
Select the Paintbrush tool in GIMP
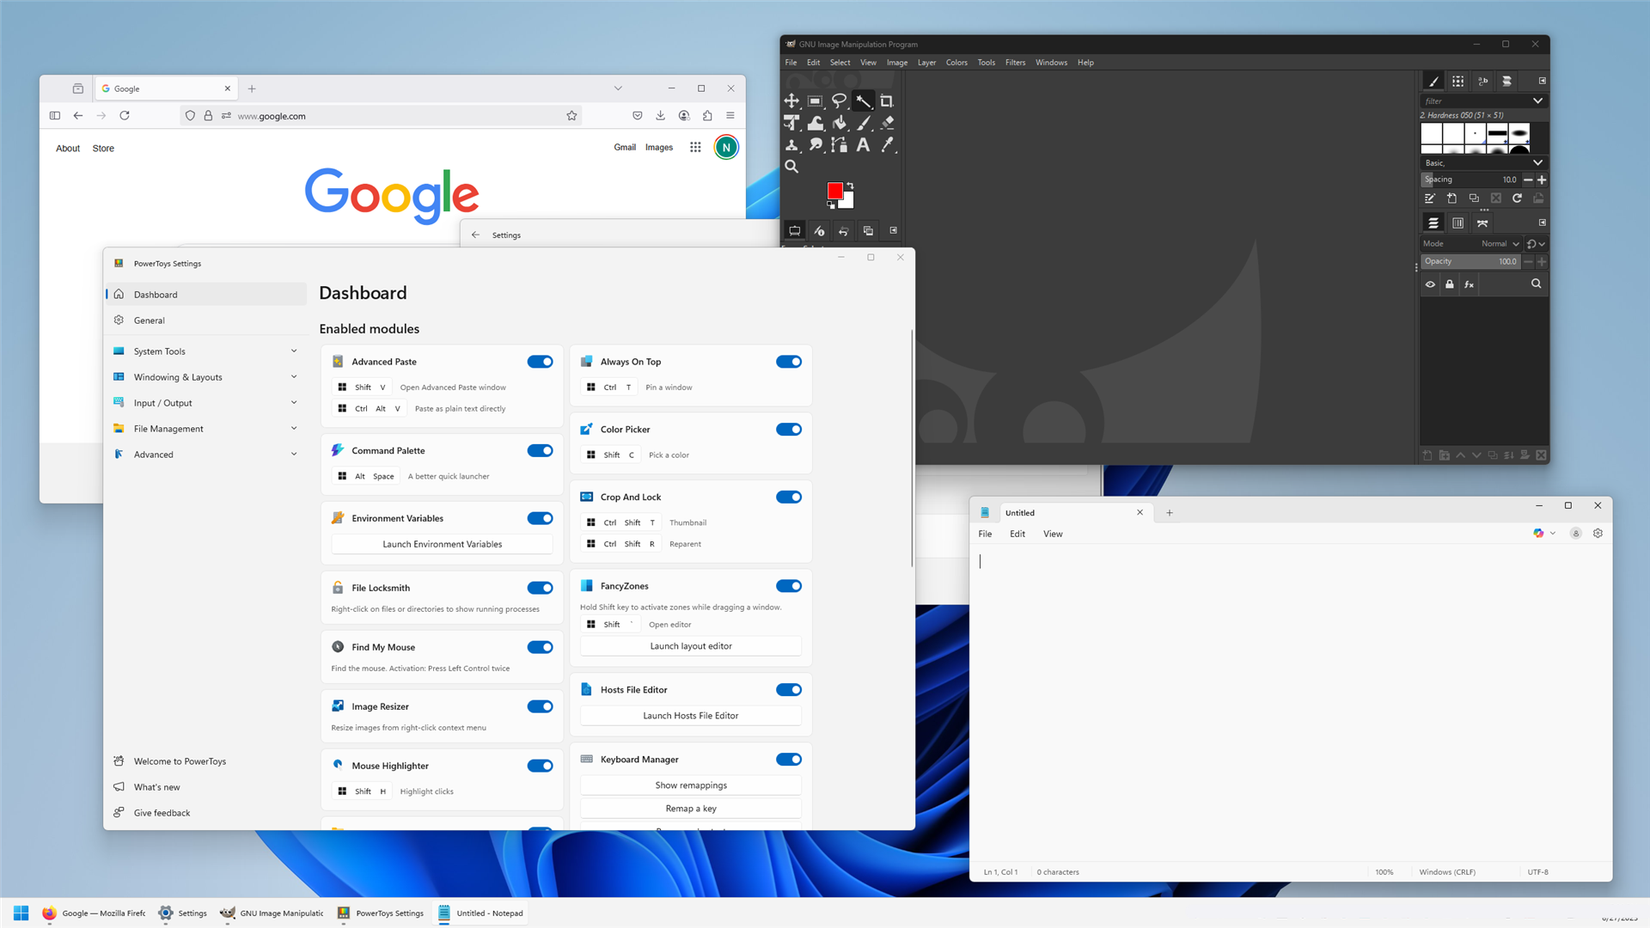pos(863,122)
